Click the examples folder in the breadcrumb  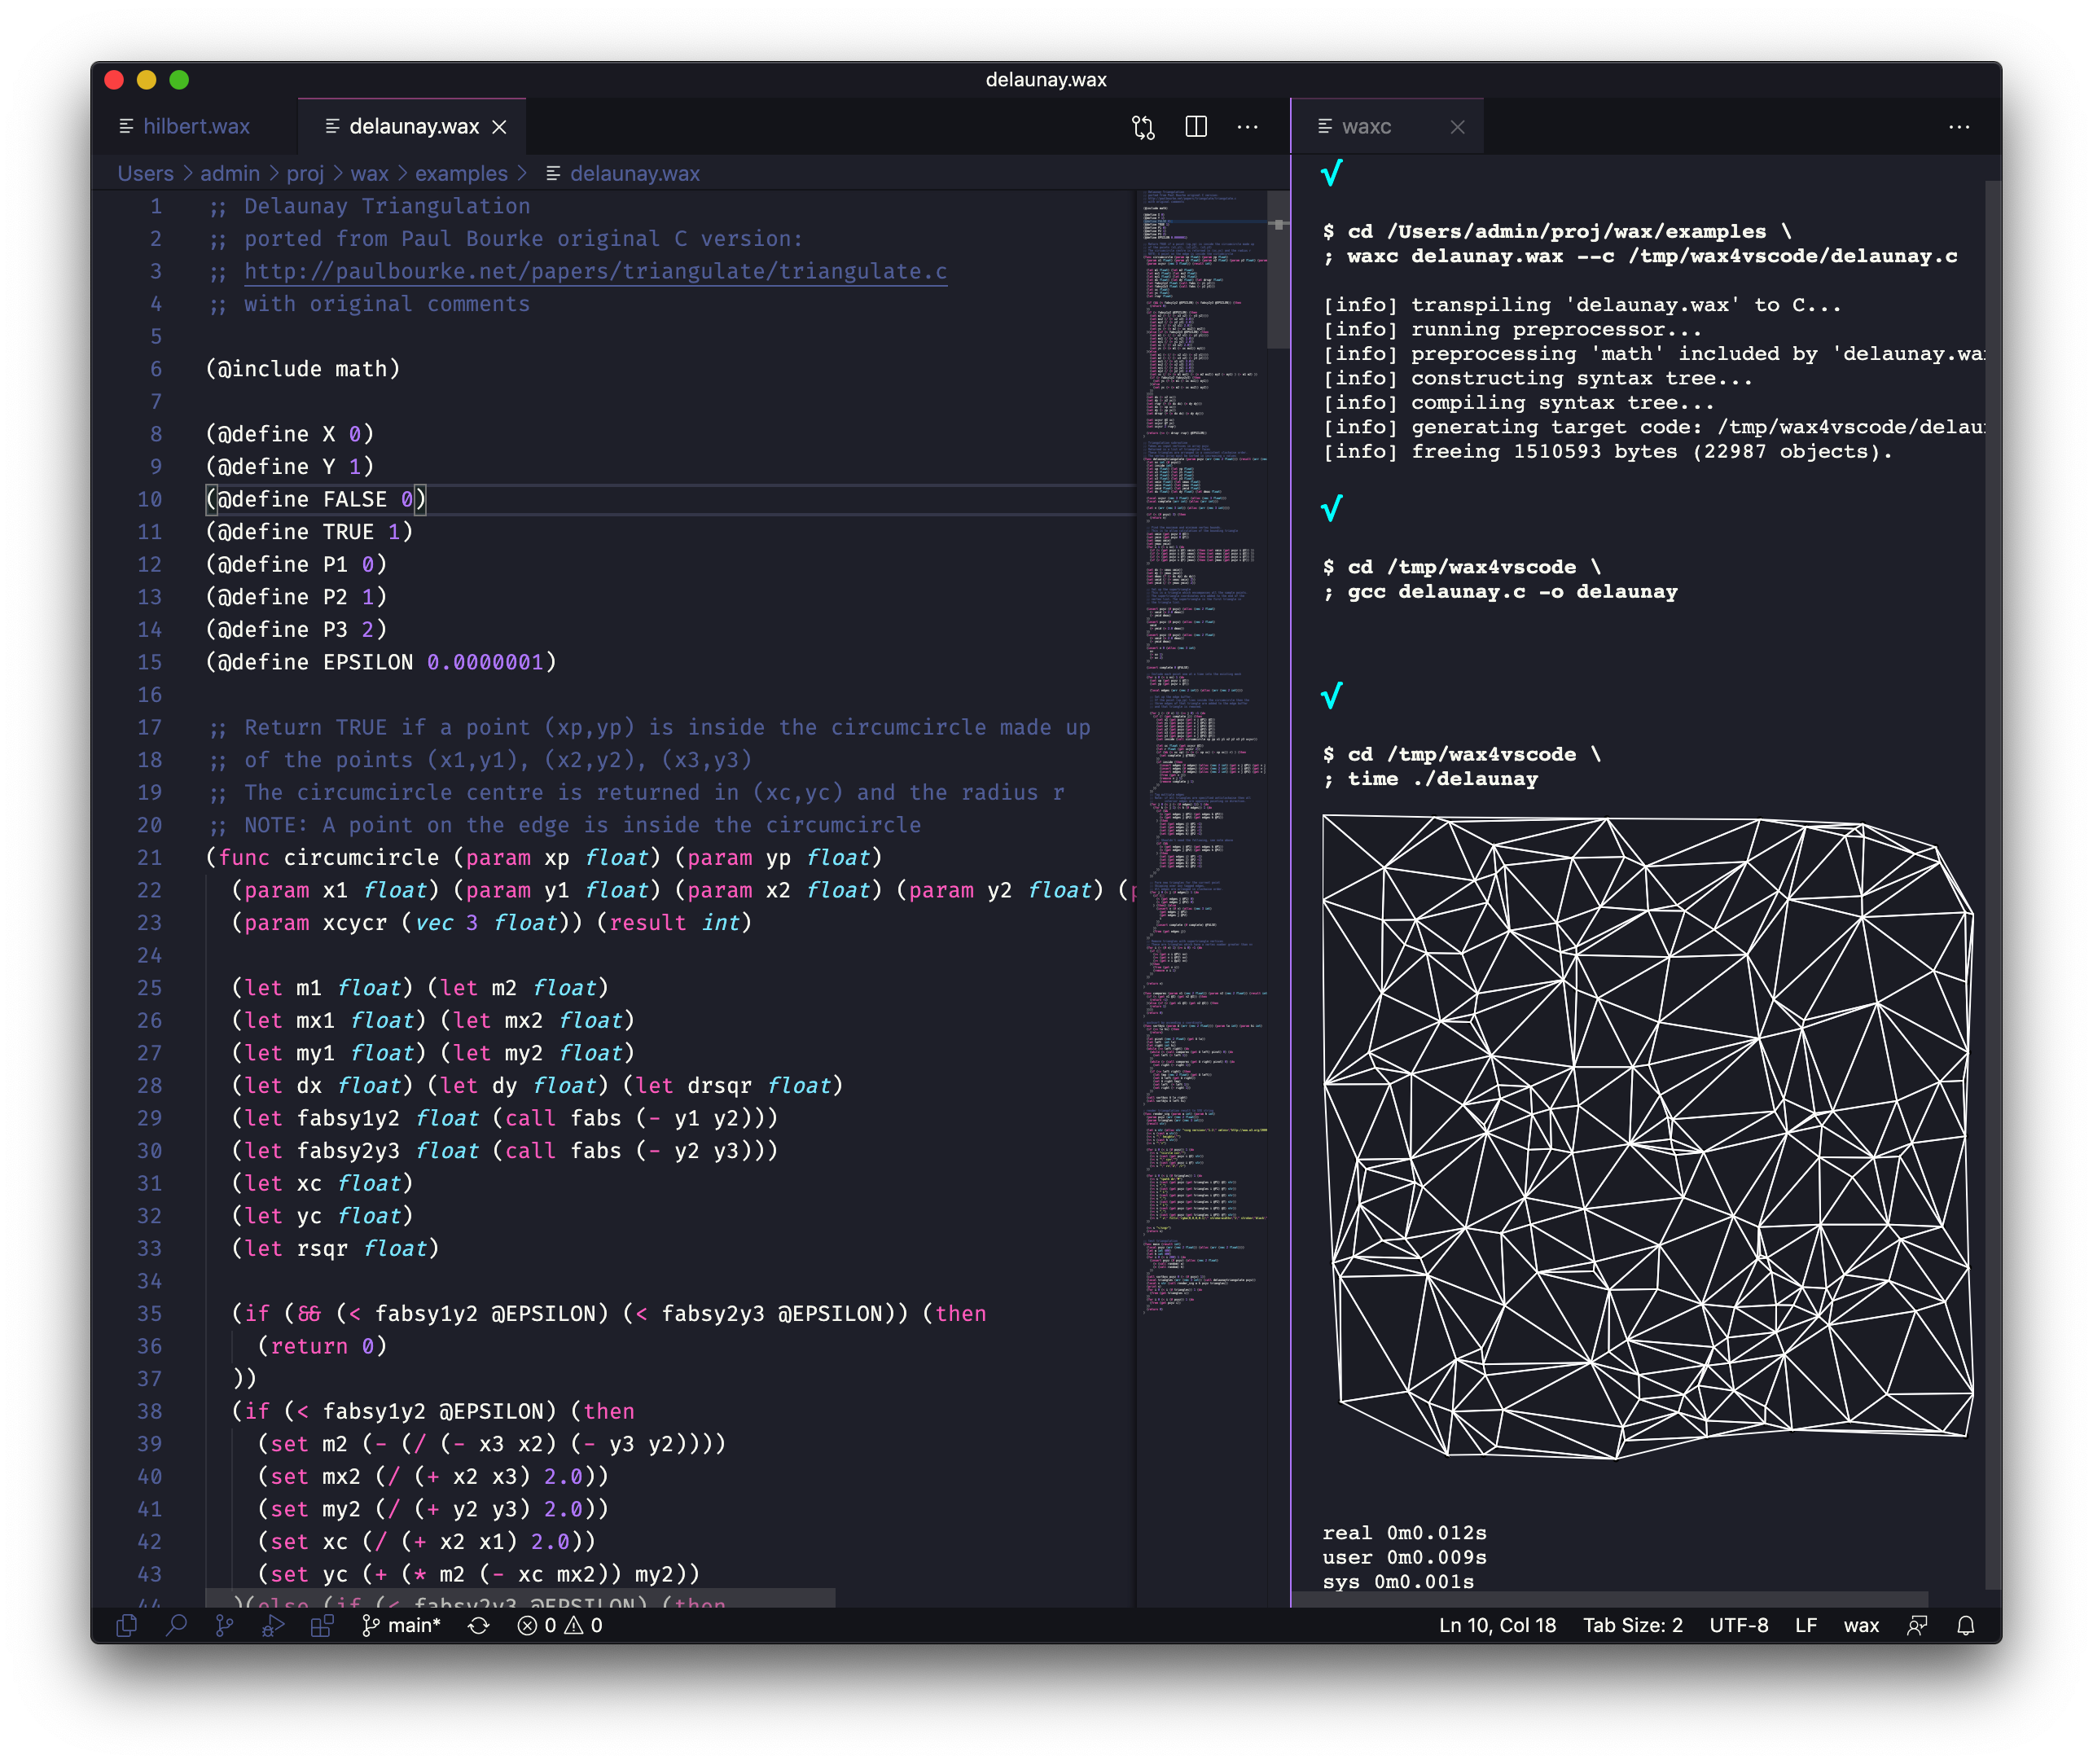461,173
